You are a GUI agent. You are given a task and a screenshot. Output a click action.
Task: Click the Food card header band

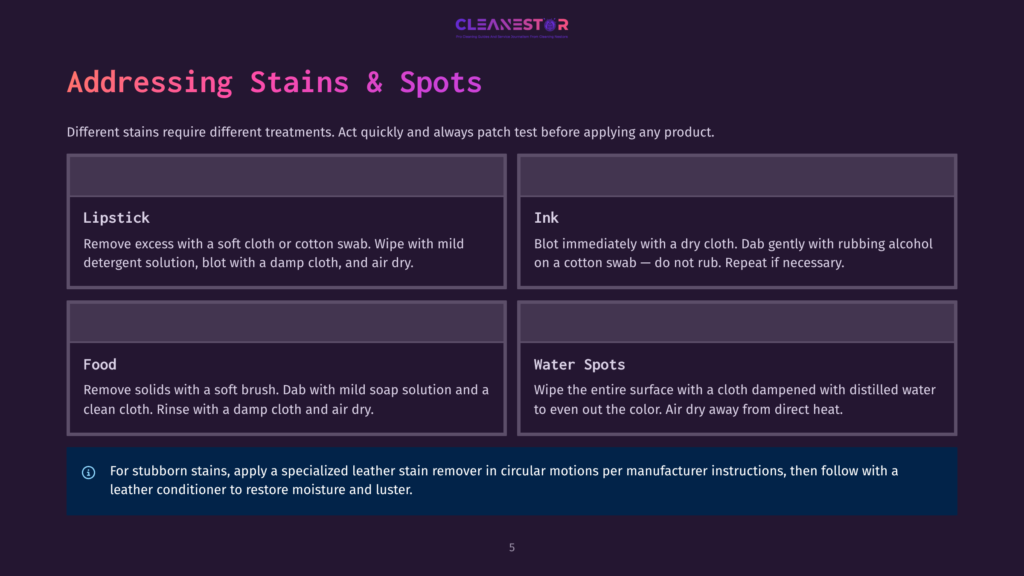(x=287, y=323)
